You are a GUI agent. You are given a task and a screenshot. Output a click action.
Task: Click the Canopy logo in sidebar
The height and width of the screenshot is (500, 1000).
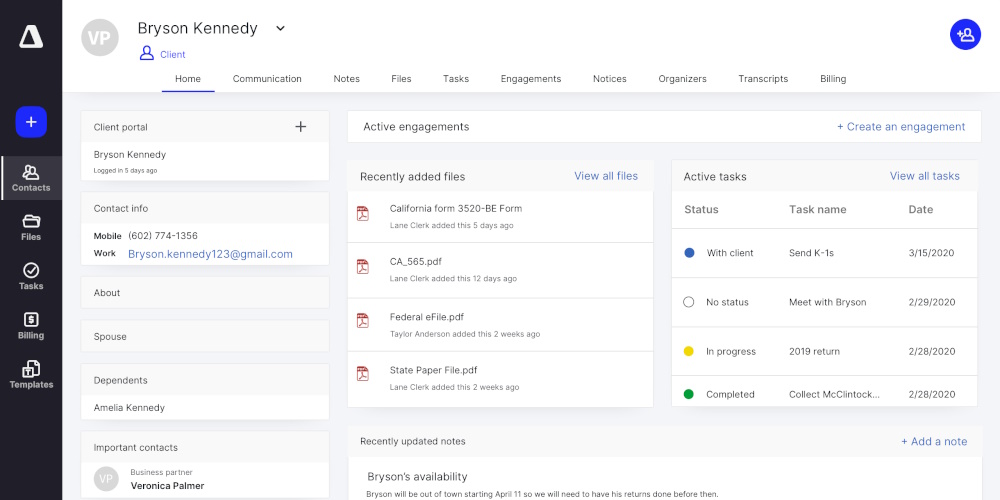pyautogui.click(x=31, y=37)
